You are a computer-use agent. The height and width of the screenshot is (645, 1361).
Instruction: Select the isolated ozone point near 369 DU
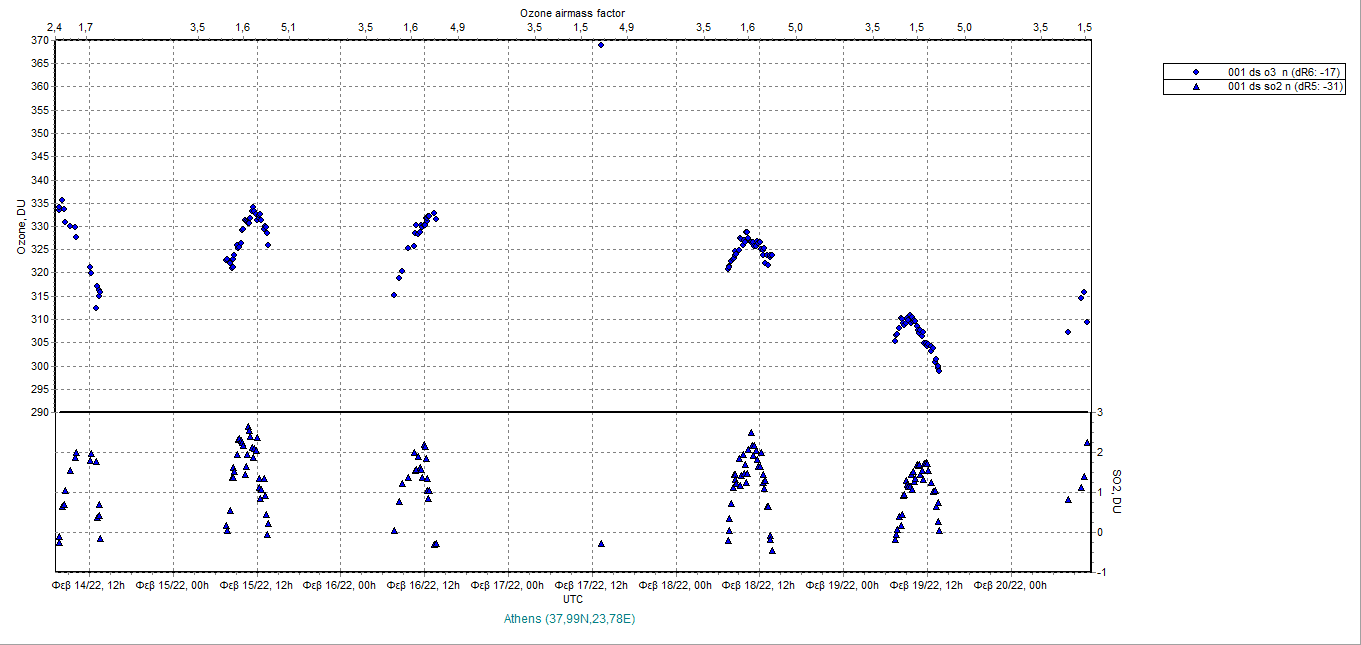600,45
